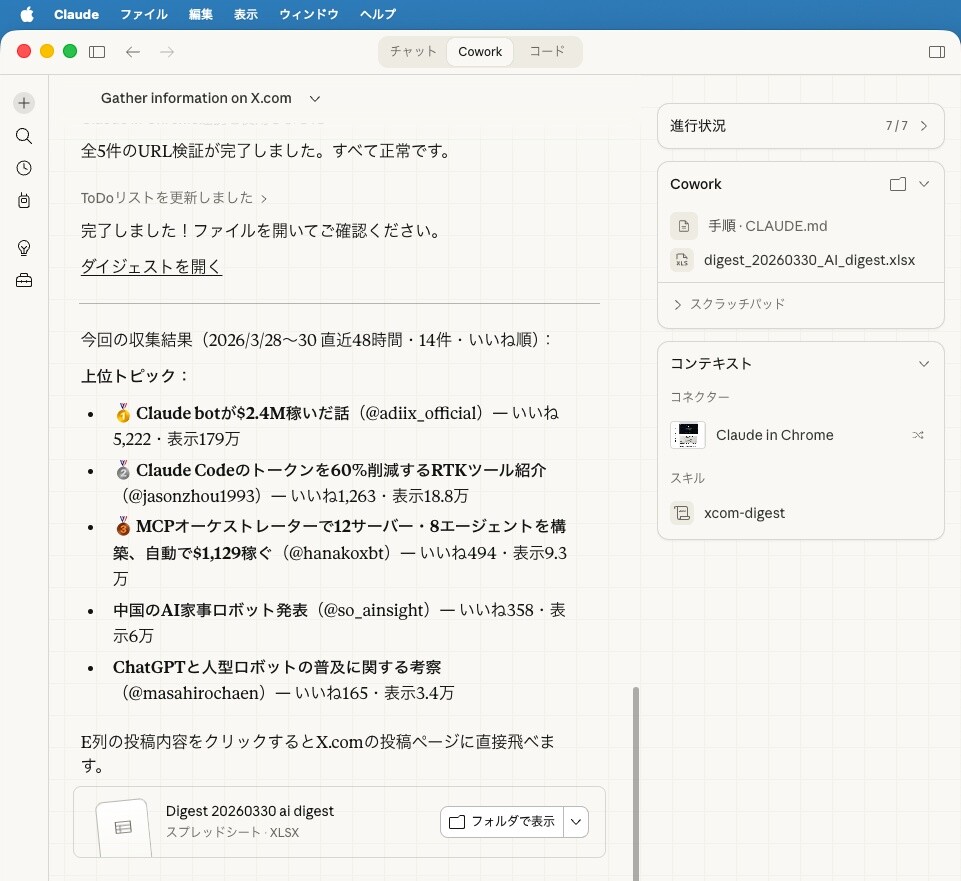
Task: Open the ウィンドウ menu
Action: click(309, 14)
